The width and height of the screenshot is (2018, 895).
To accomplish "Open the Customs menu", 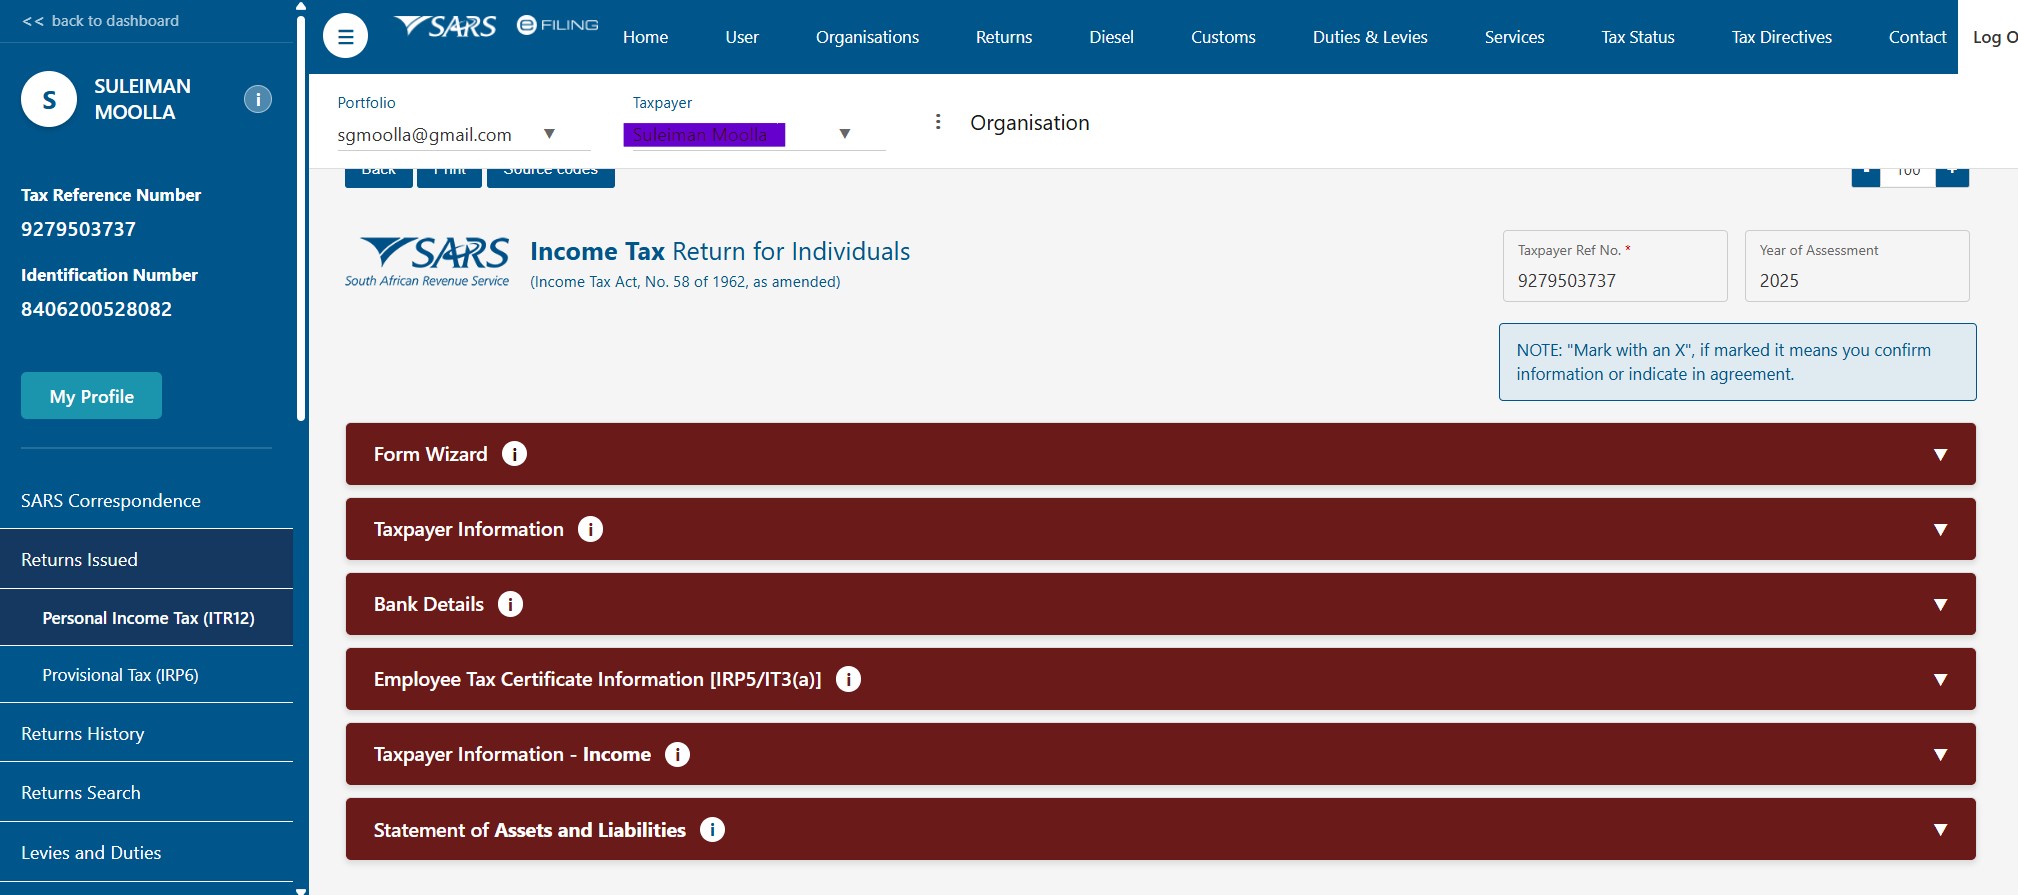I will coord(1223,37).
